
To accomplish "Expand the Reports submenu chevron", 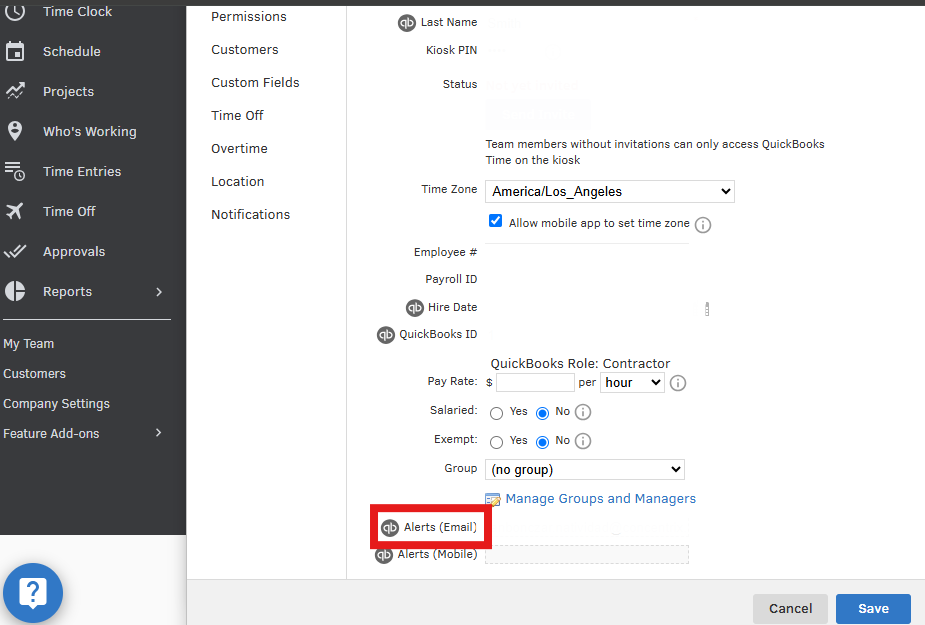I will [x=159, y=292].
